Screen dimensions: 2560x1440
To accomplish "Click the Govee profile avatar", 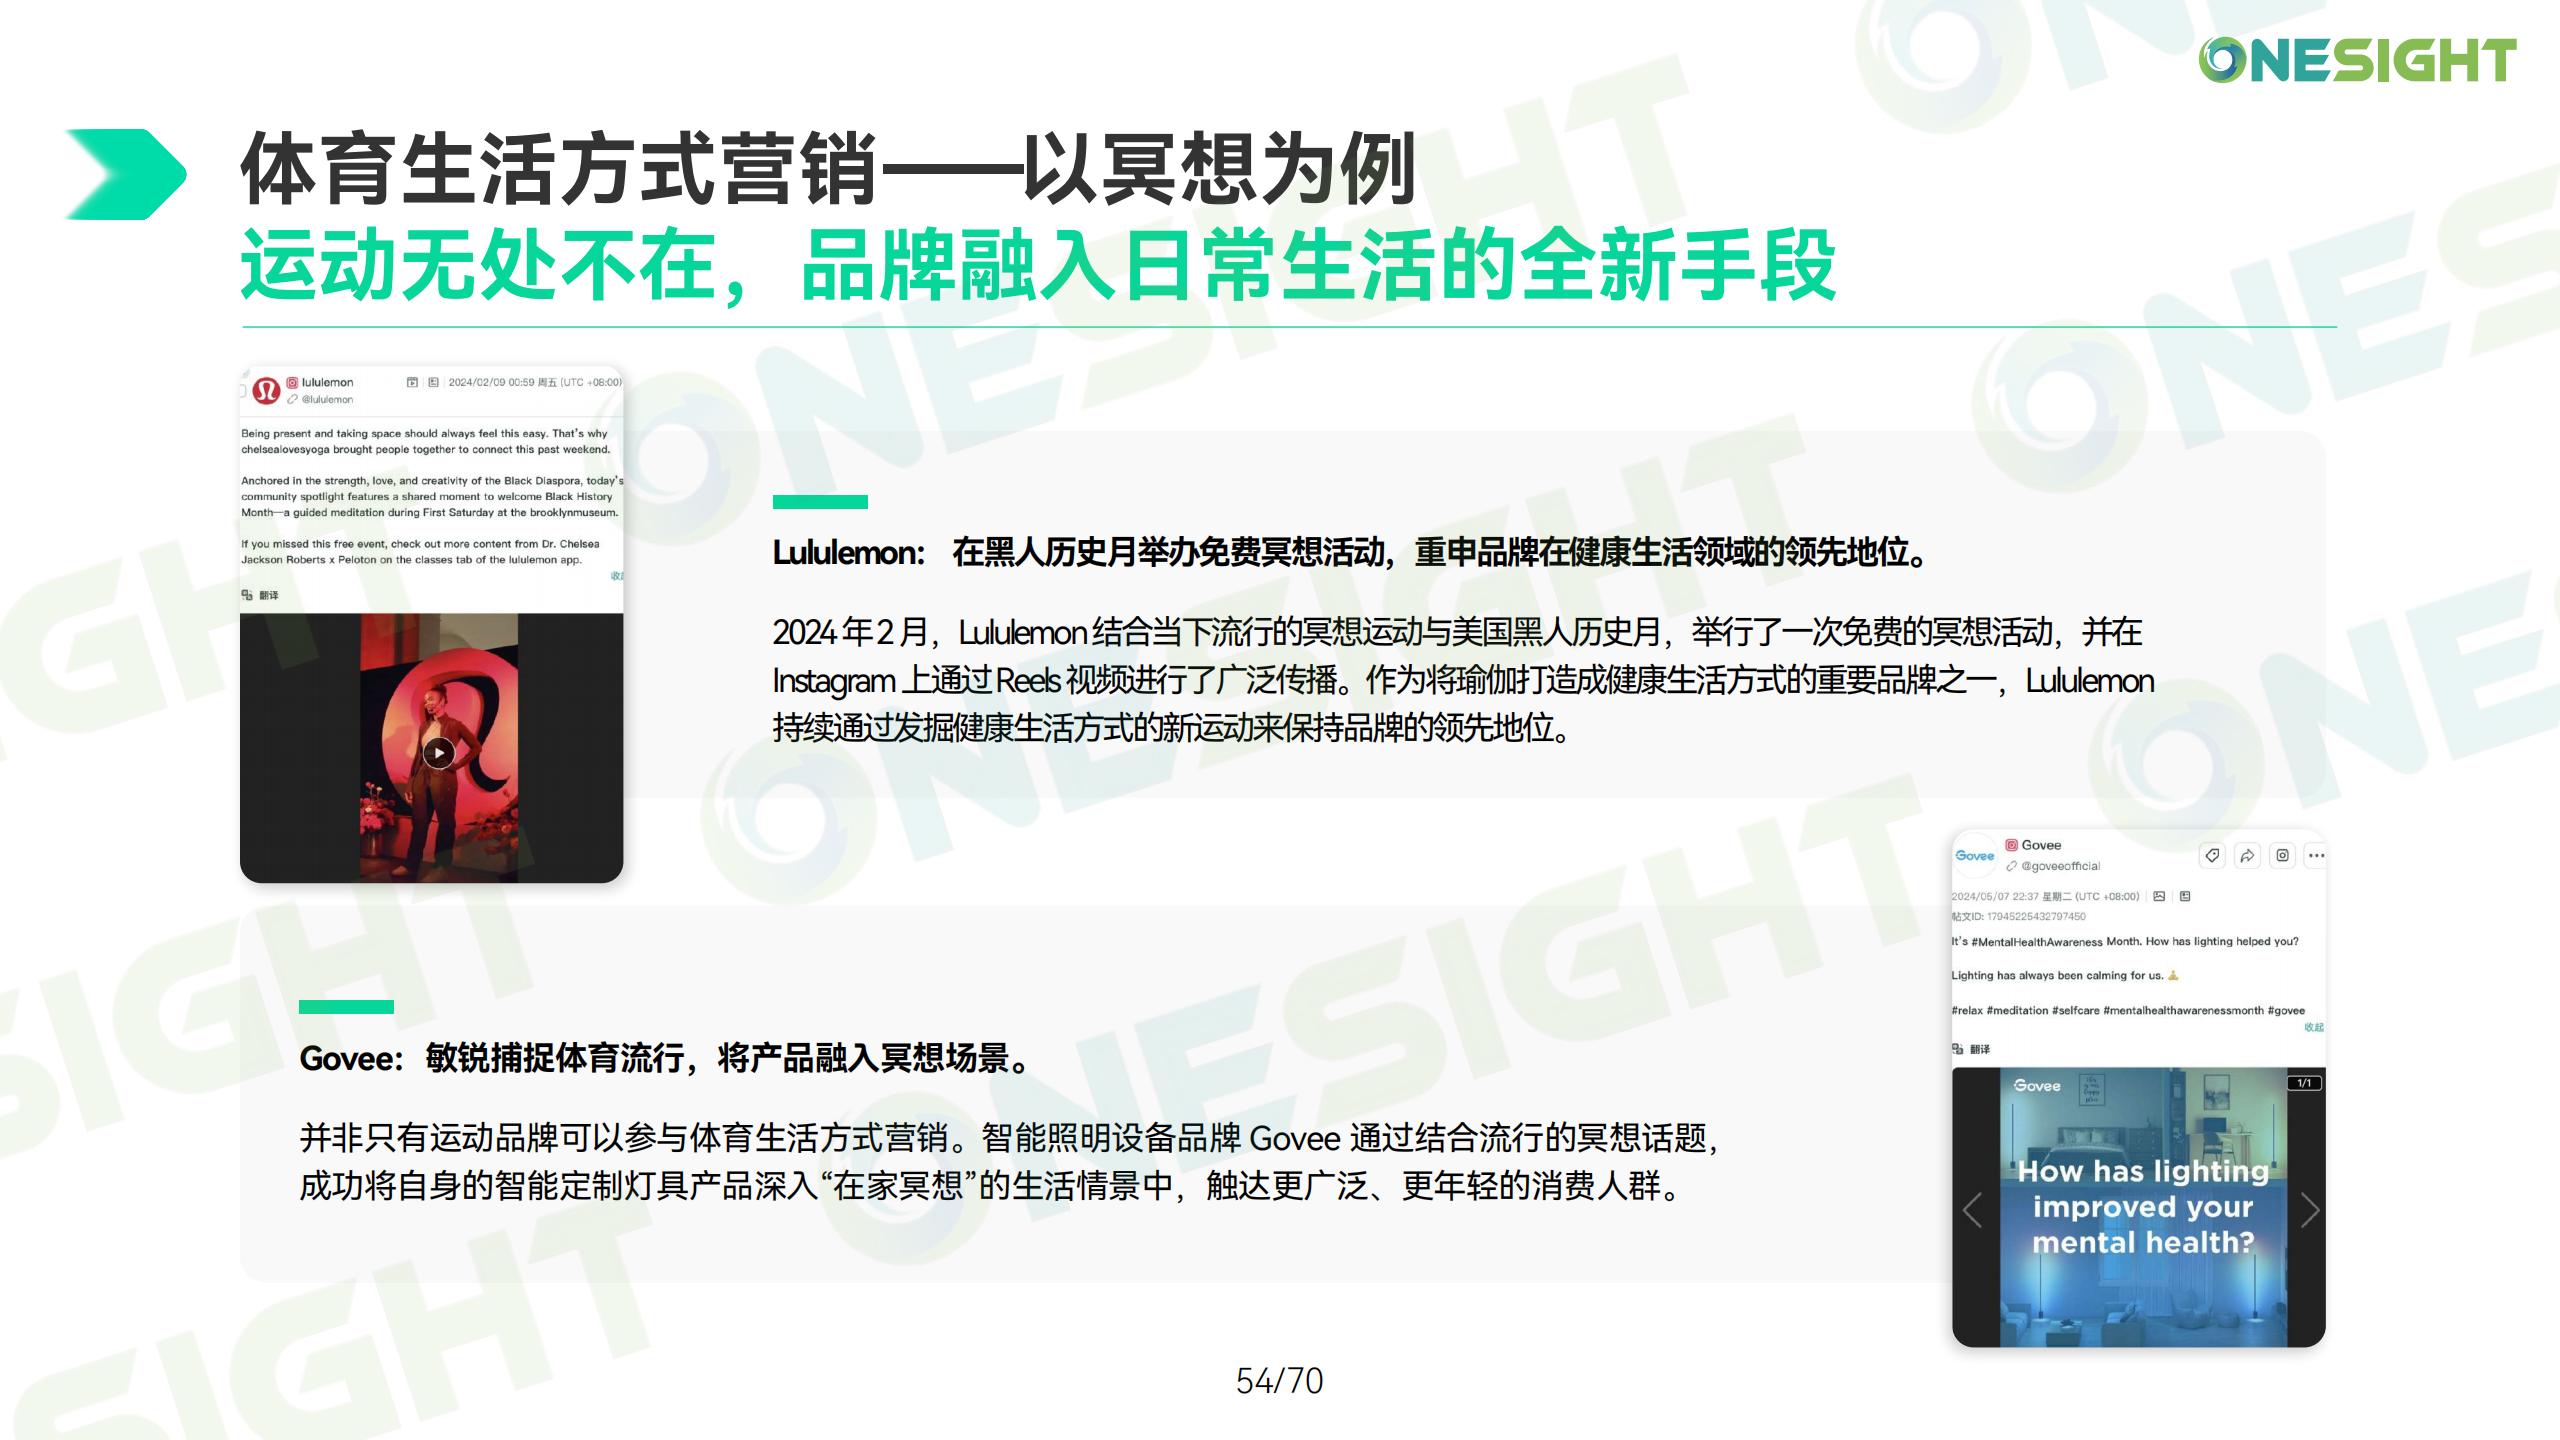I will coord(1974,855).
